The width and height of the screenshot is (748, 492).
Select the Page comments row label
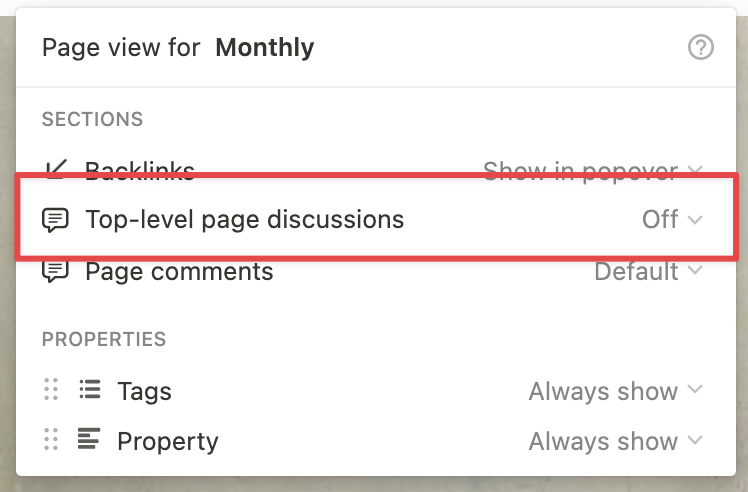[179, 271]
